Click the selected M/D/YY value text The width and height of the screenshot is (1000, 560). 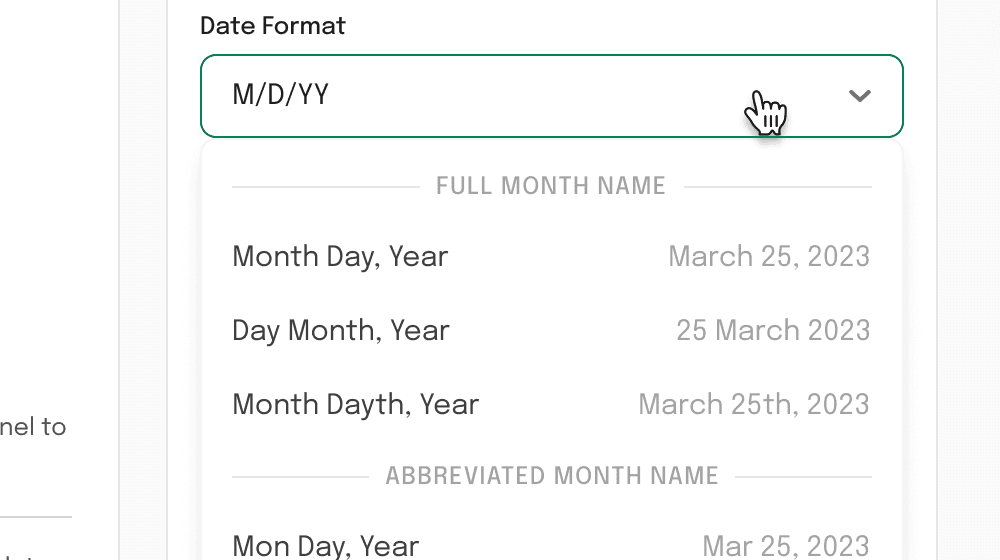point(281,94)
